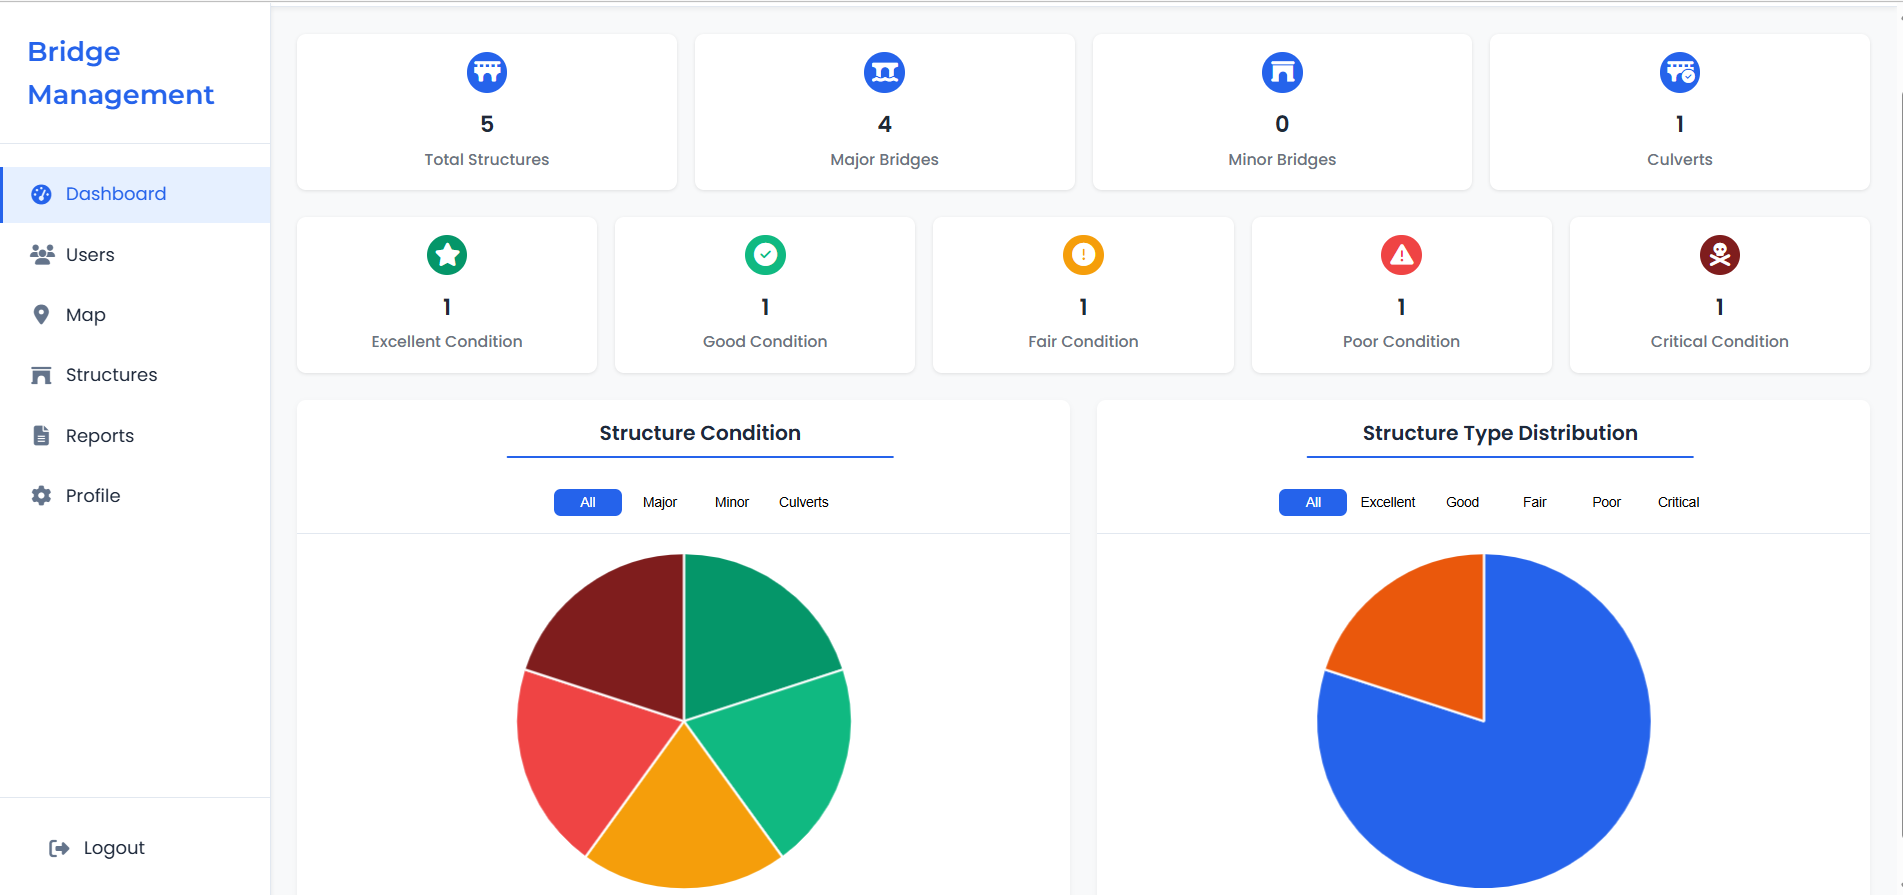Click the Major Bridges count 4
The width and height of the screenshot is (1903, 895).
[884, 124]
